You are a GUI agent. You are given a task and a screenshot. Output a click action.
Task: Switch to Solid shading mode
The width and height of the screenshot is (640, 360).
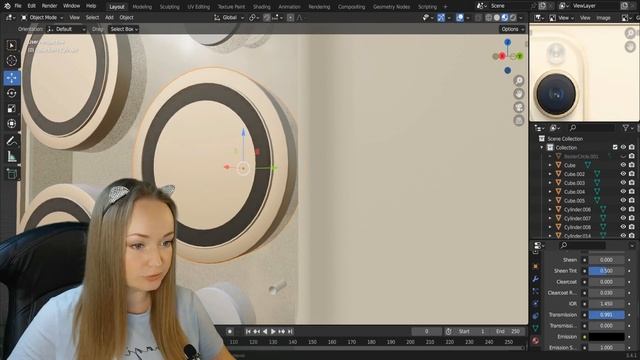click(497, 18)
